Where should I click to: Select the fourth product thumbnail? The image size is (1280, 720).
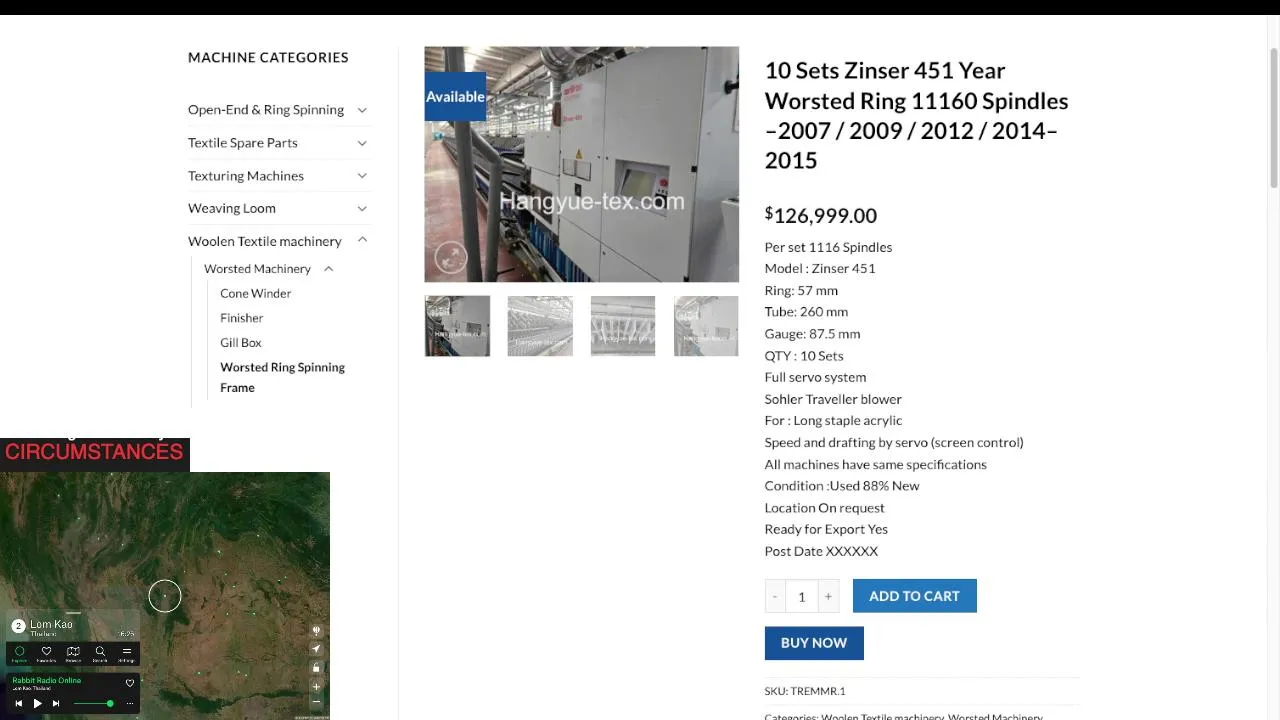(x=706, y=326)
